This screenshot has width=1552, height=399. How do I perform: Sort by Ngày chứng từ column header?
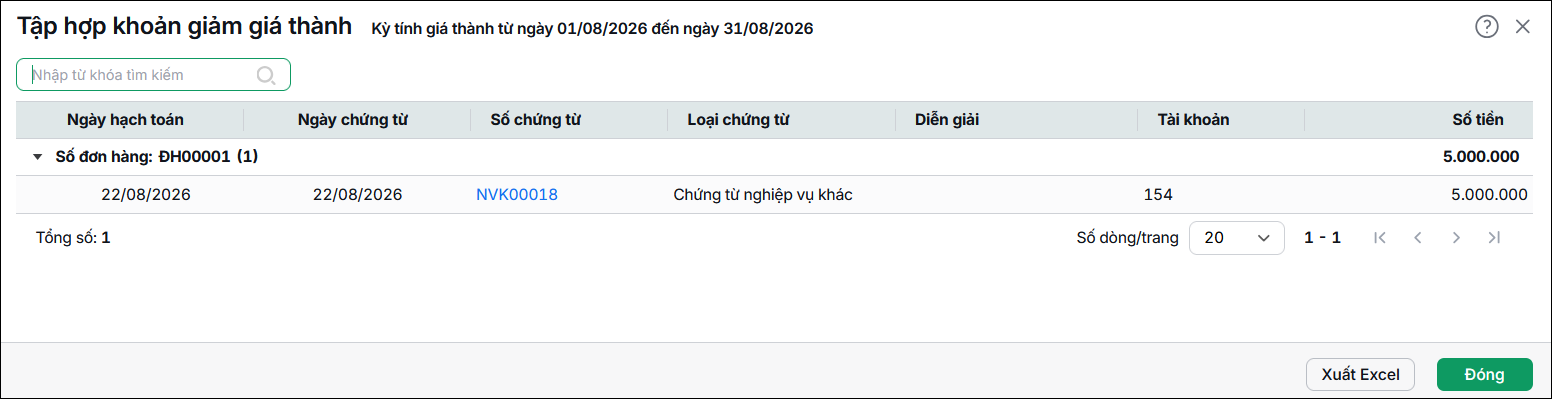(353, 120)
